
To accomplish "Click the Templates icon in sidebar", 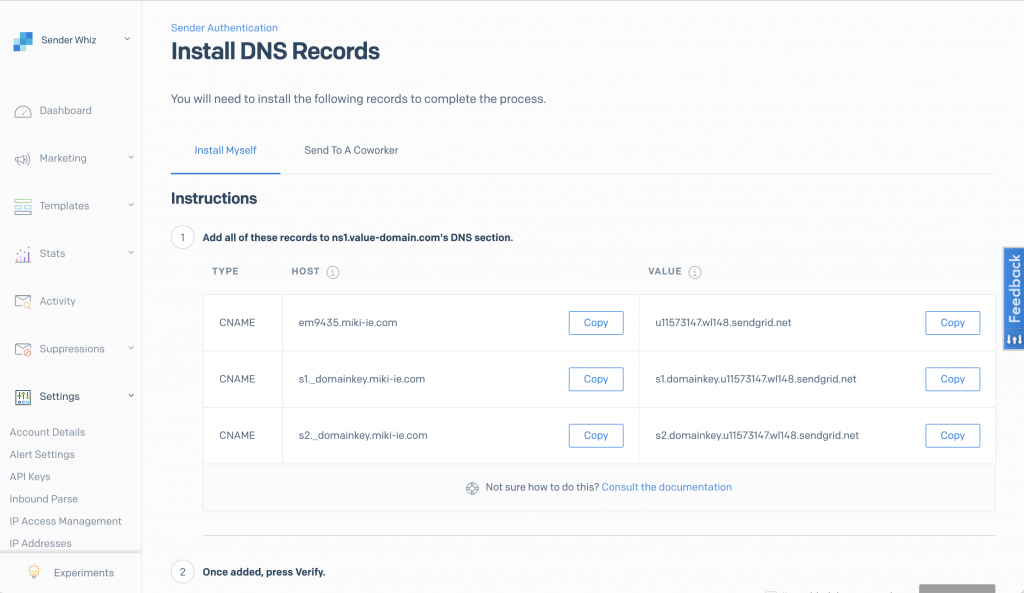I will [x=23, y=206].
